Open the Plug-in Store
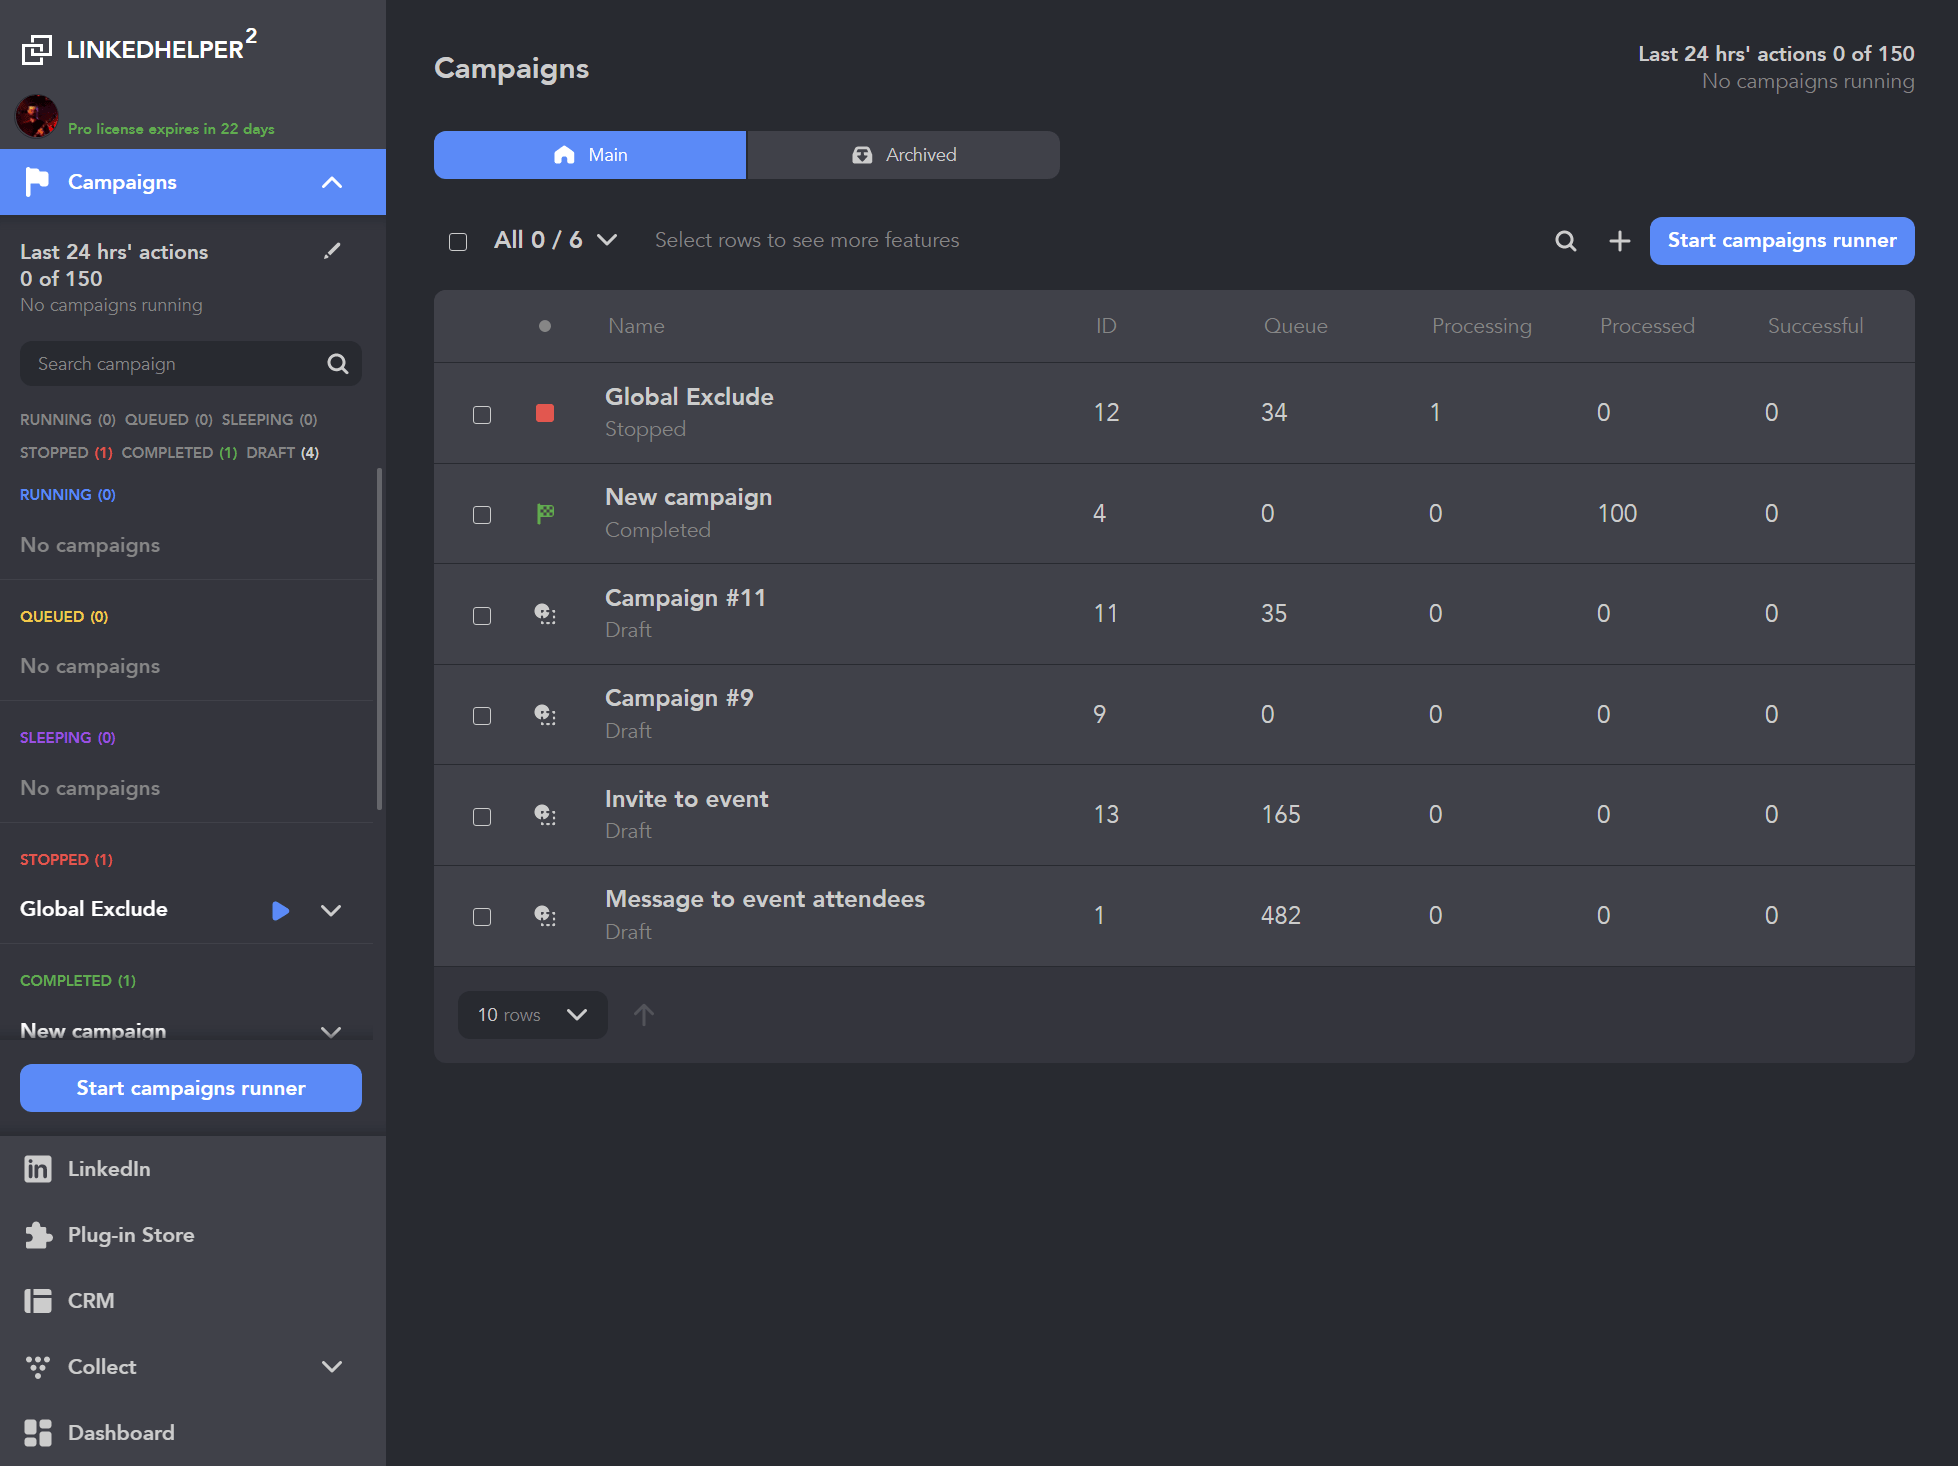The width and height of the screenshot is (1958, 1466). (130, 1234)
